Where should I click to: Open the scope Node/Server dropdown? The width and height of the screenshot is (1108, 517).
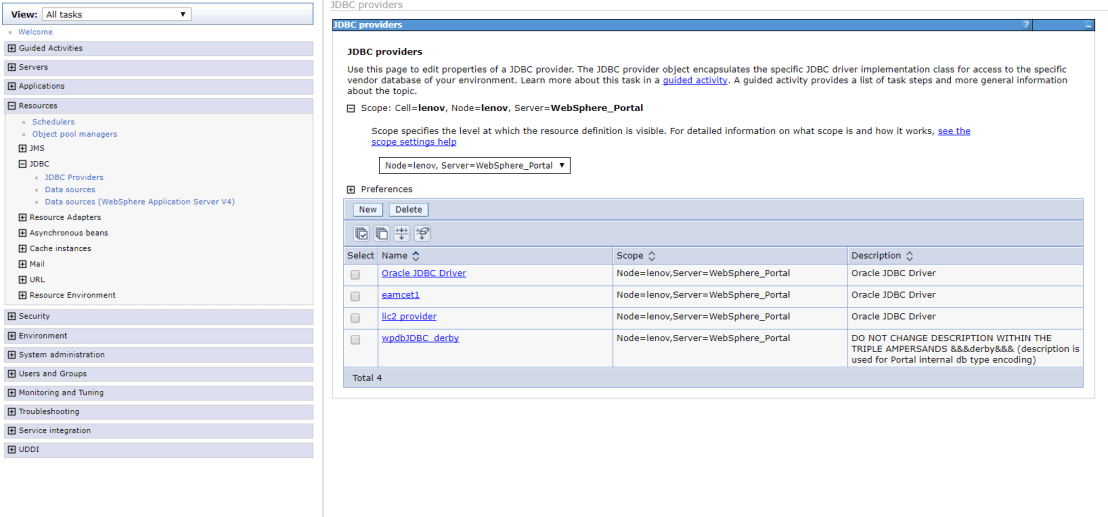click(474, 166)
